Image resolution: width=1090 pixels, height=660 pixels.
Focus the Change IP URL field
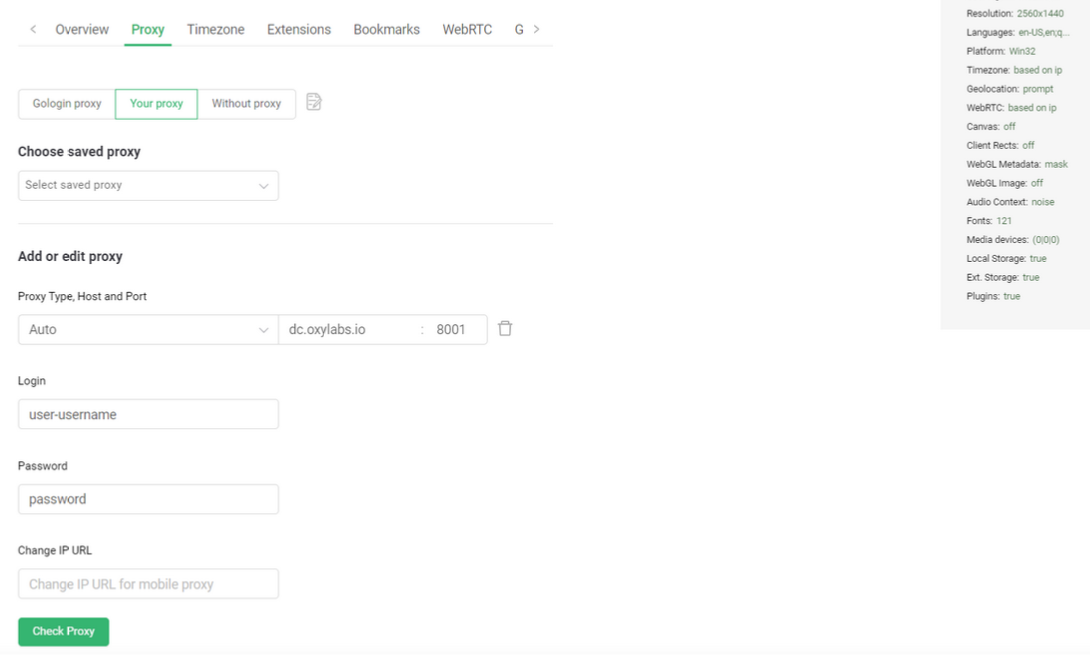[x=148, y=584]
